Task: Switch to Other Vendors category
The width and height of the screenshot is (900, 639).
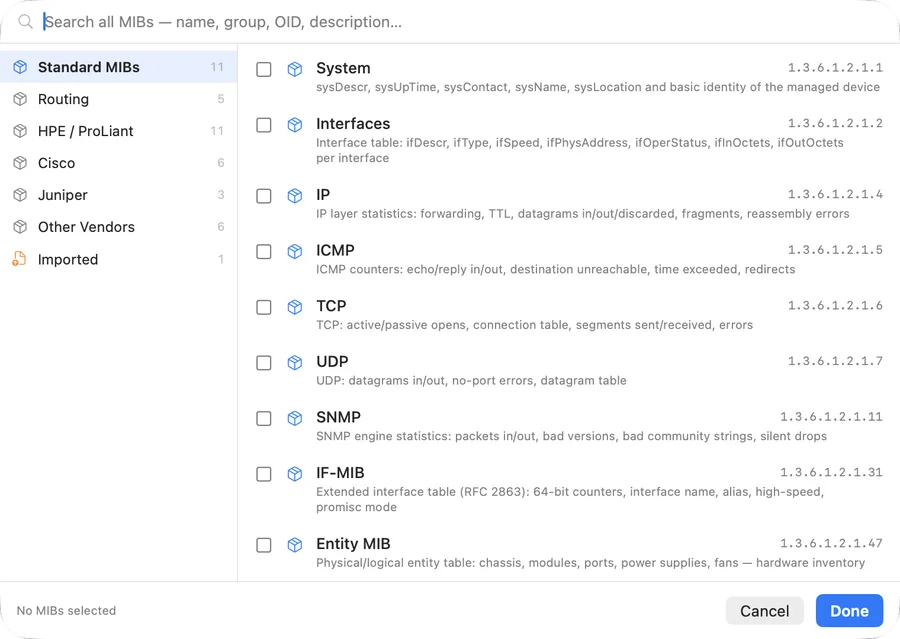Action: tap(118, 227)
